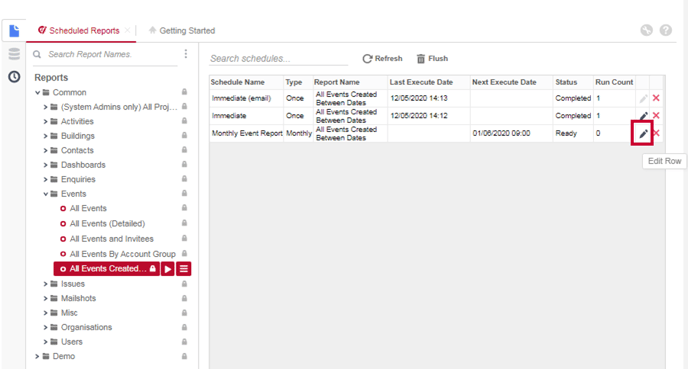Expand the Mailshots folder
The width and height of the screenshot is (688, 369).
click(45, 298)
